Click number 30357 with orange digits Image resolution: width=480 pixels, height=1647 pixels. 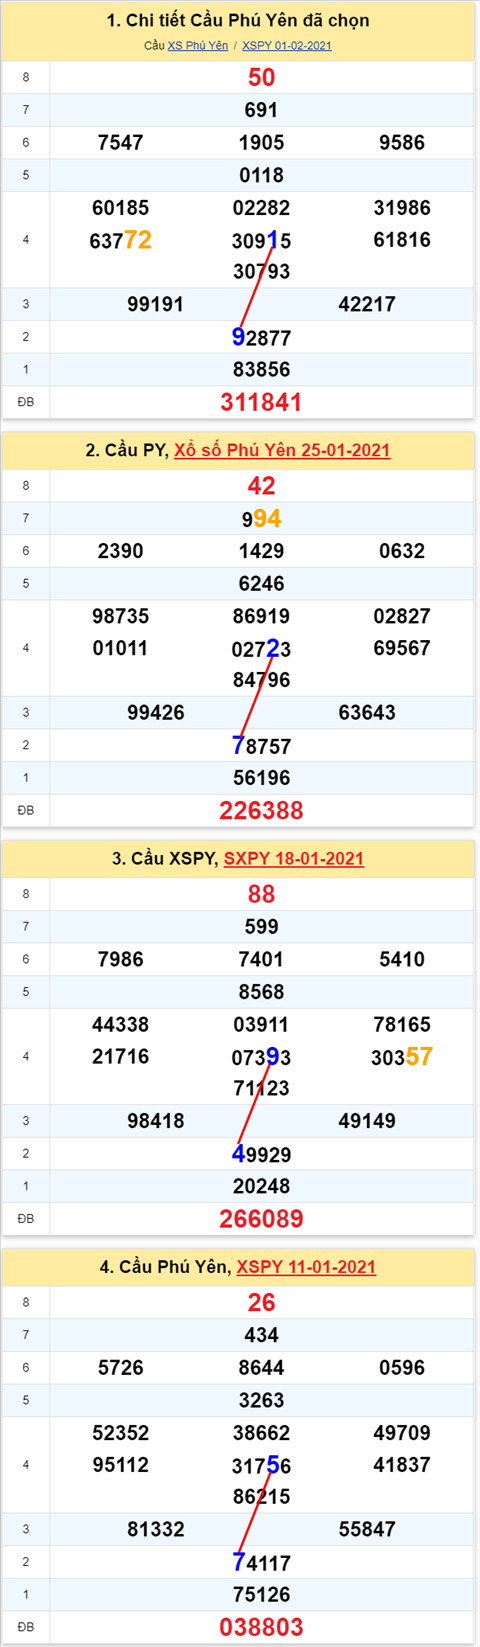pos(402,1057)
